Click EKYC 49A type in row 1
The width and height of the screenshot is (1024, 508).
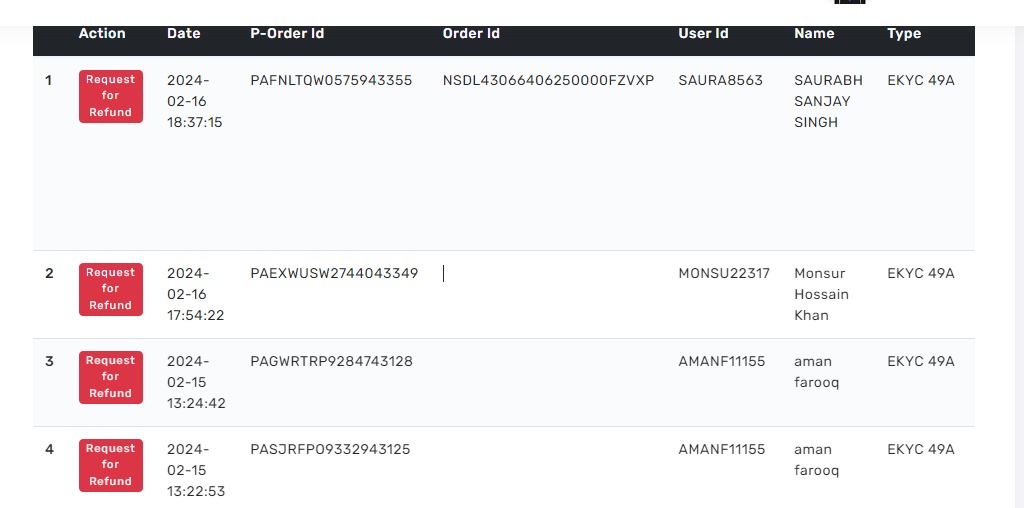point(920,81)
